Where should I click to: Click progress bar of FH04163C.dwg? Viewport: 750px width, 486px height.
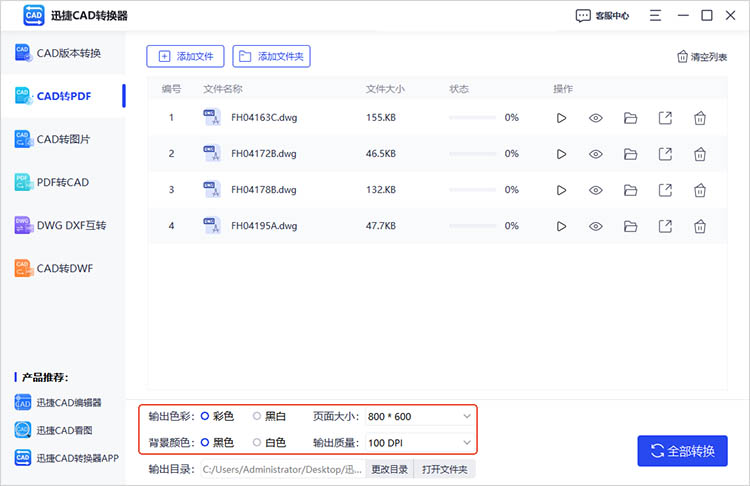[x=472, y=118]
